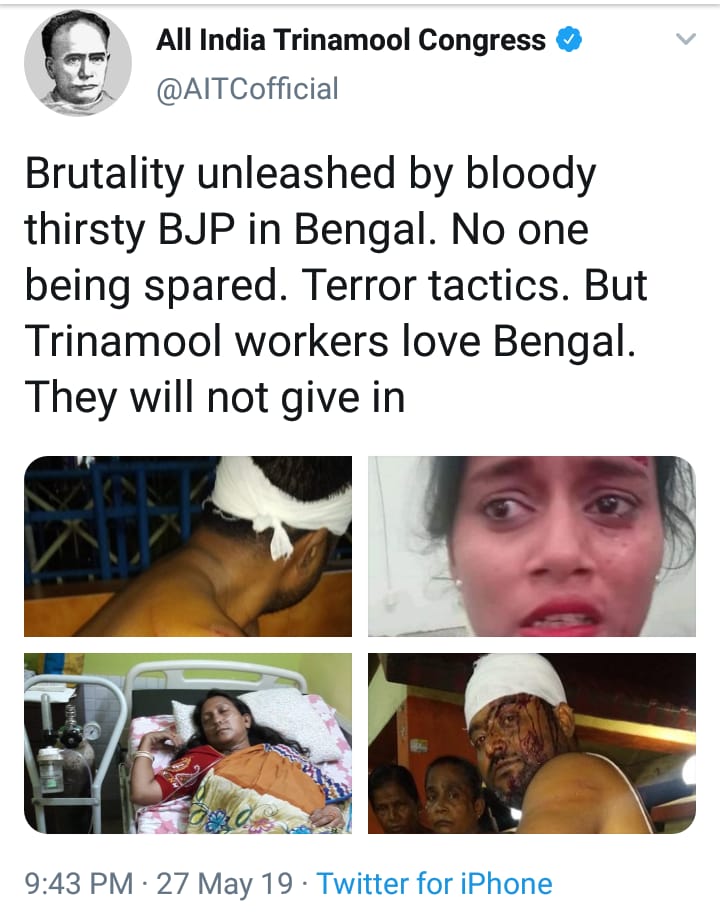View photo of bleeding man with bandage
The width and height of the screenshot is (720, 915).
532,743
